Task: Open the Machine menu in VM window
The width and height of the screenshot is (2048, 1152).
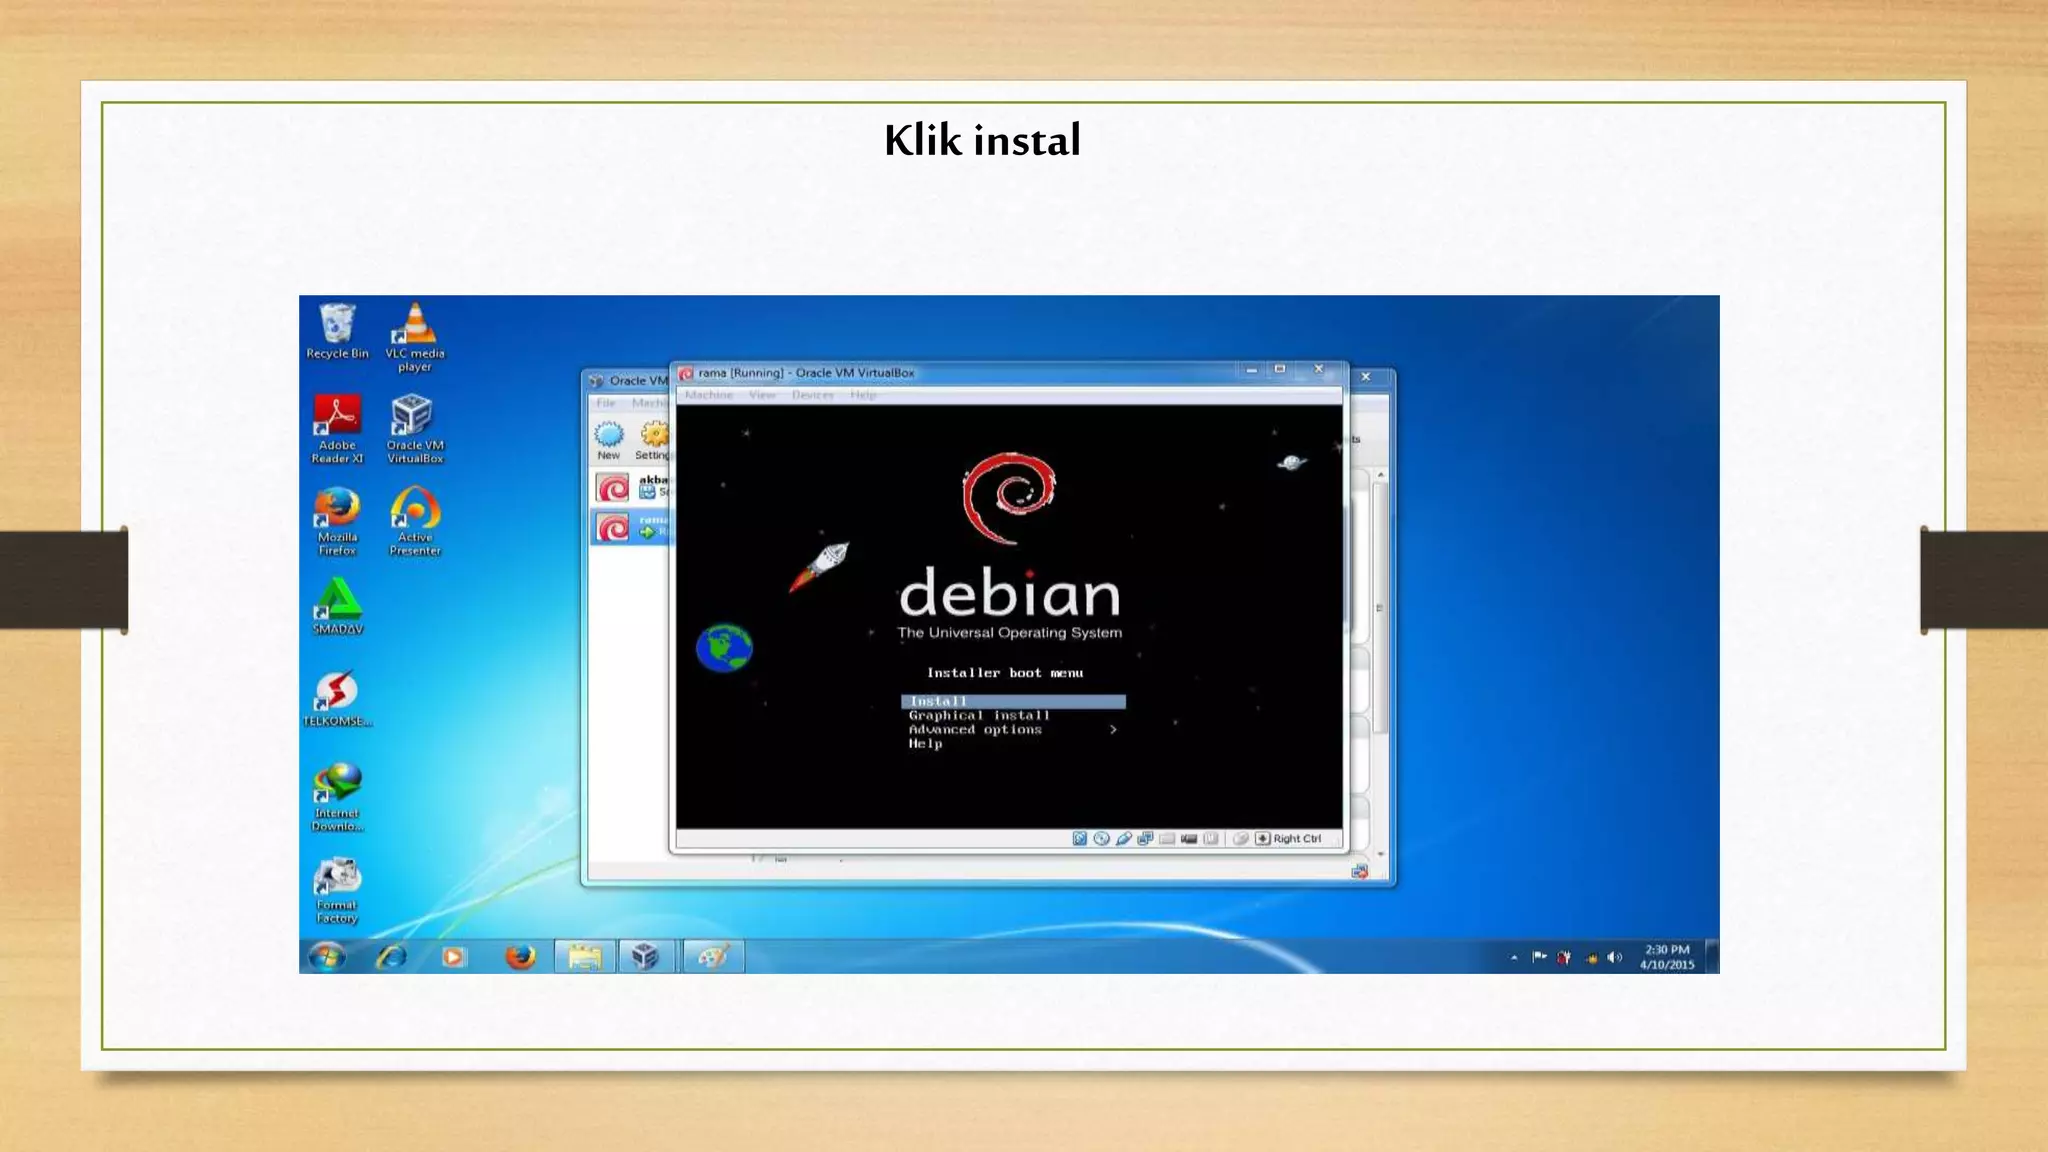Action: [x=709, y=395]
